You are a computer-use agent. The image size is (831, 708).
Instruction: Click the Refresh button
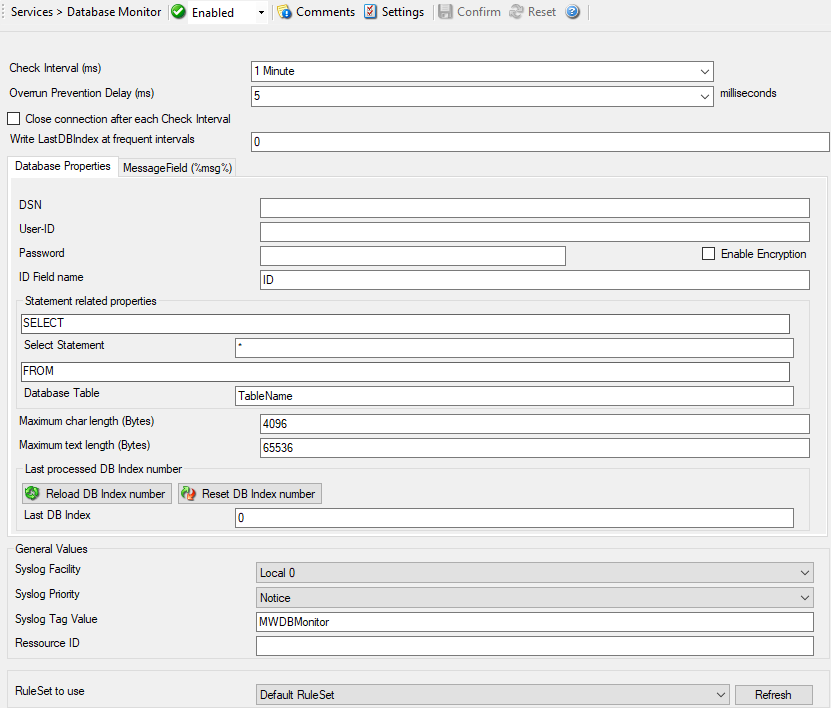773,695
